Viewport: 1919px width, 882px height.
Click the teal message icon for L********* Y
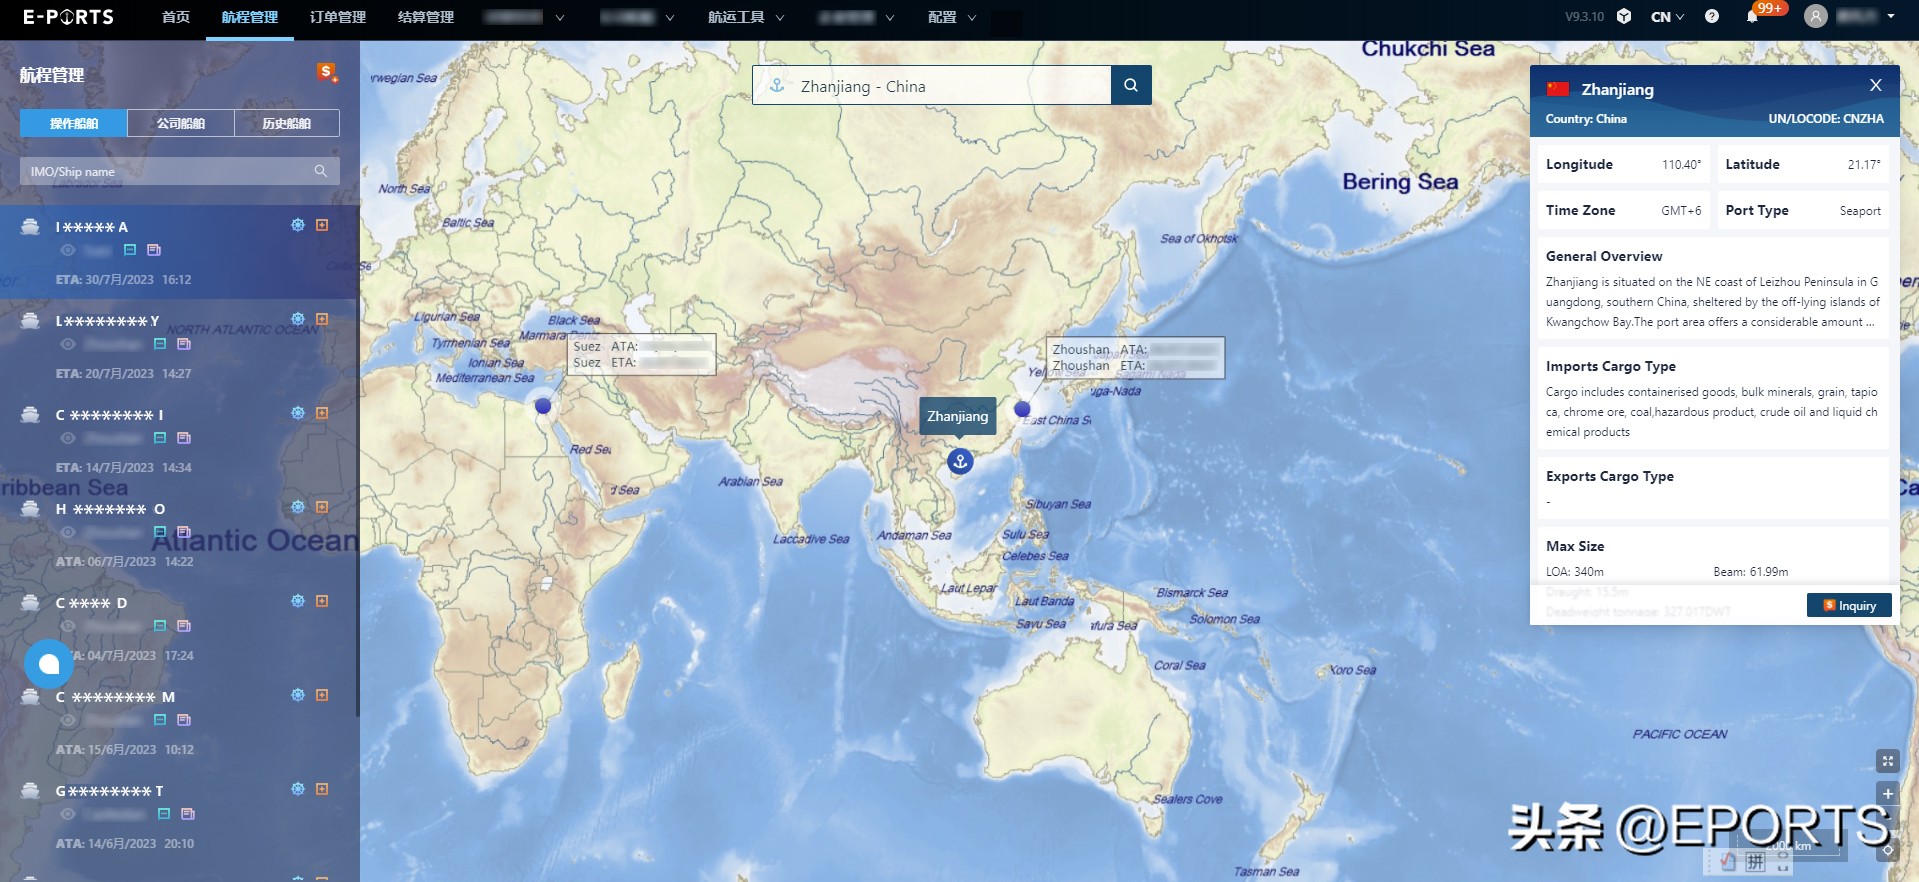click(160, 343)
